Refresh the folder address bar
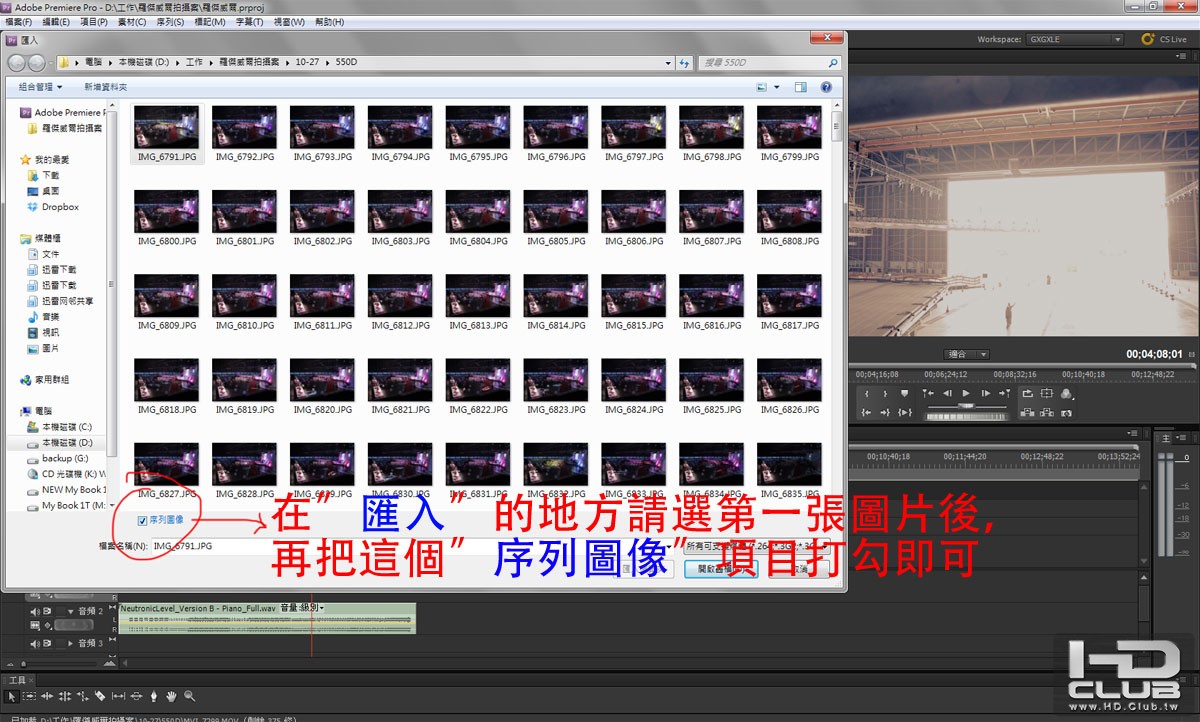 (x=684, y=63)
